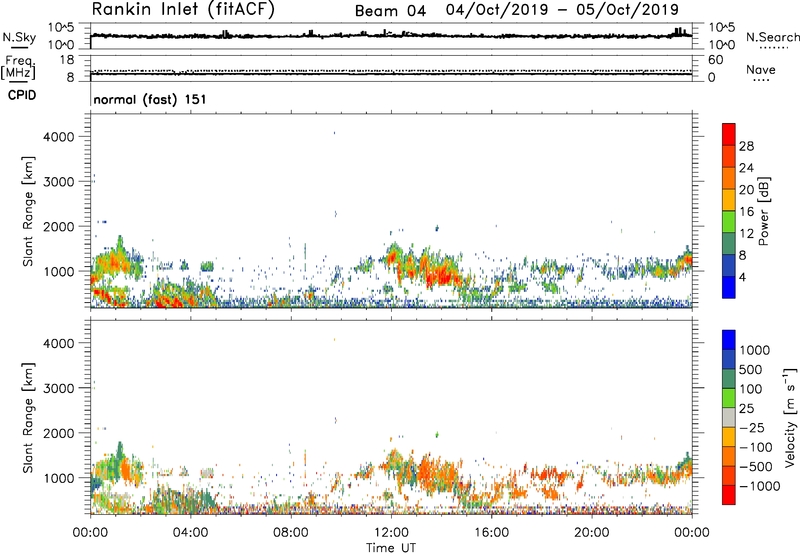Click the '08:00' time axis tick
This screenshot has height=554, width=800.
click(x=291, y=533)
